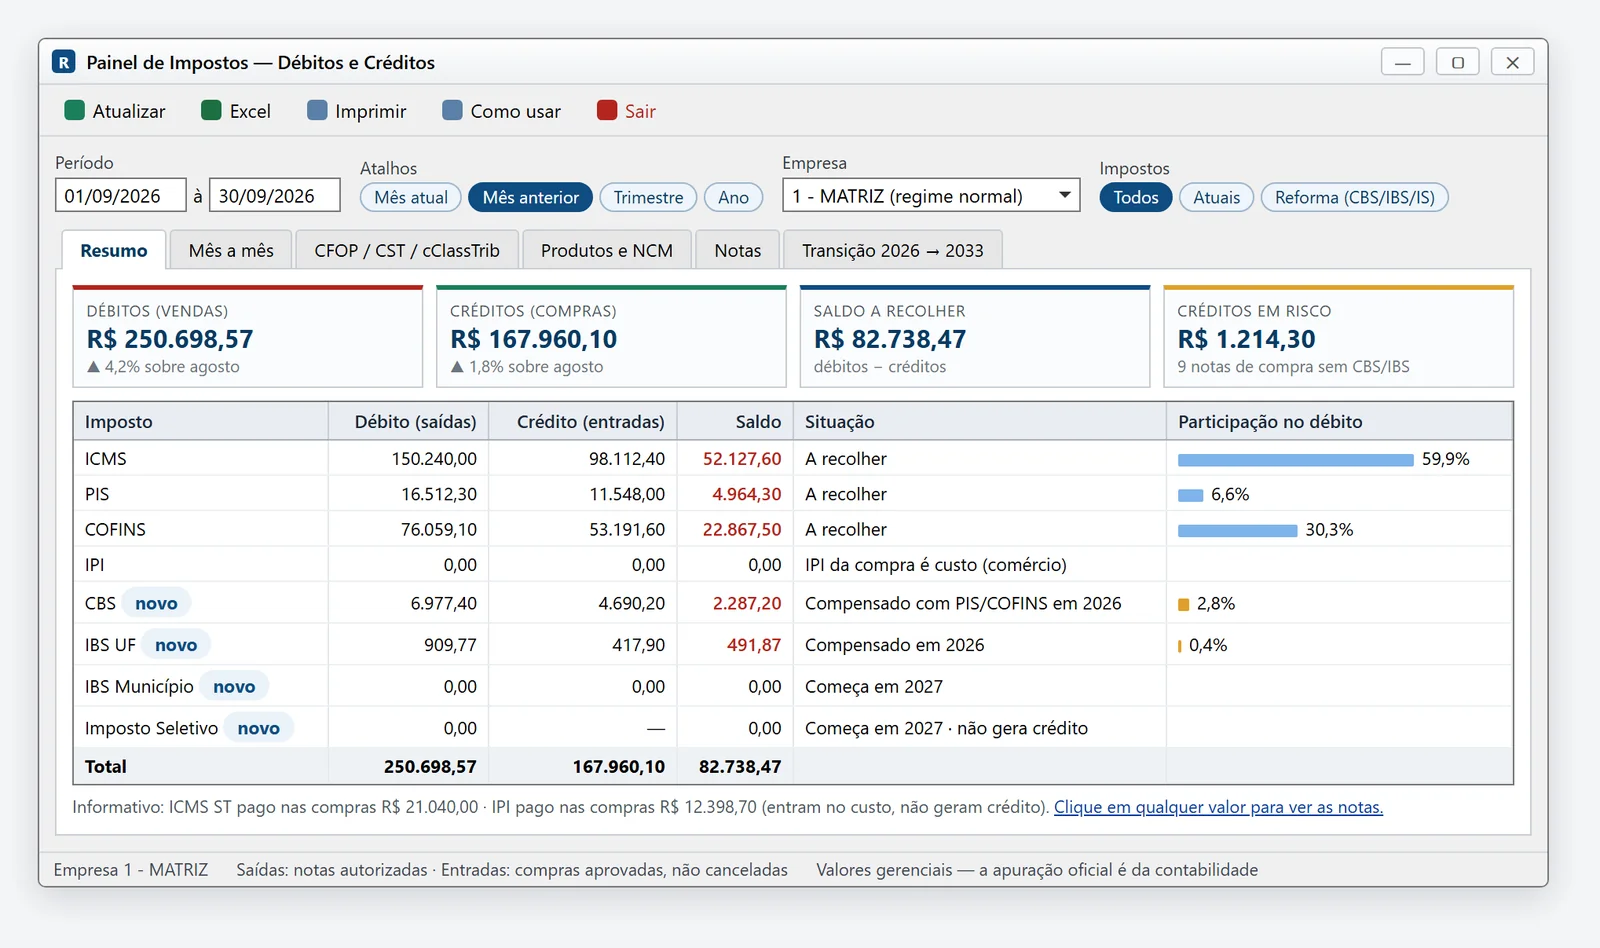The width and height of the screenshot is (1600, 948).
Task: Filter taxes by Atuais
Action: (1216, 197)
